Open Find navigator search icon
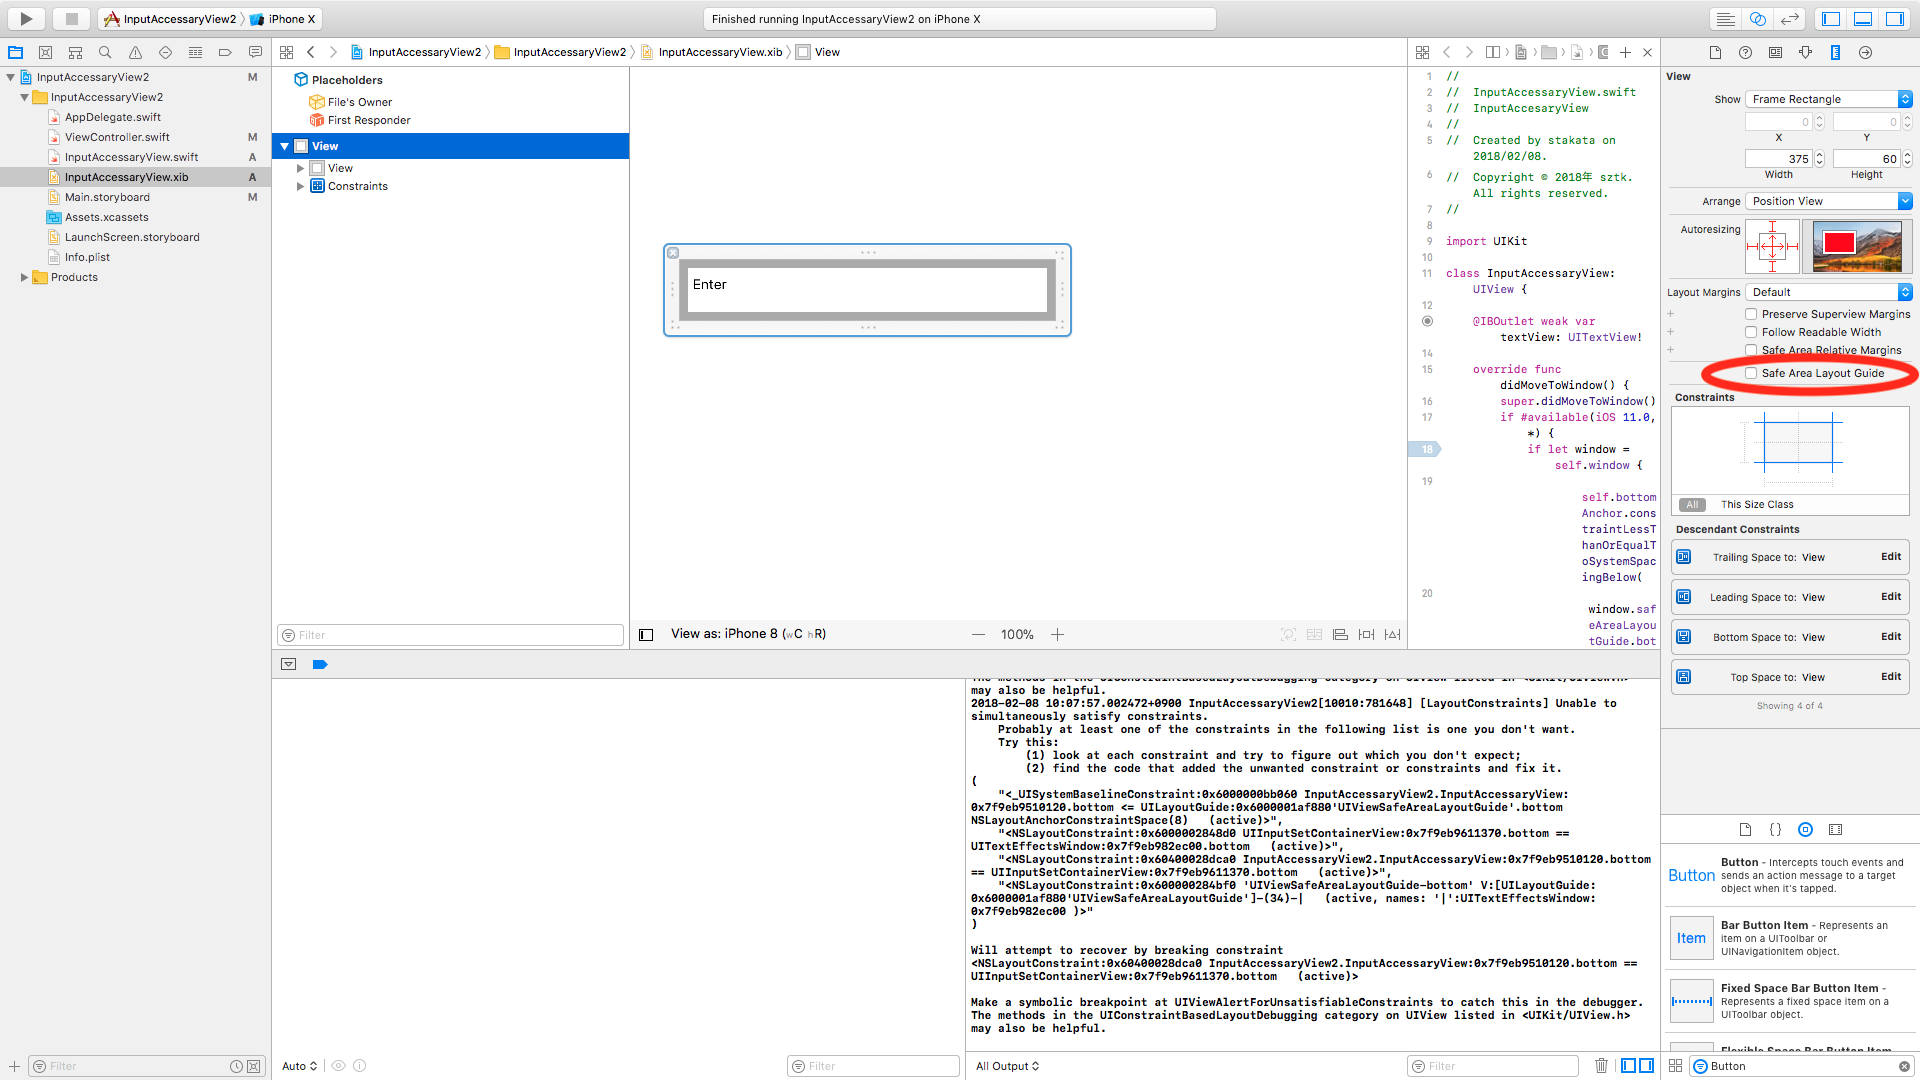The height and width of the screenshot is (1080, 1920). pos(105,52)
